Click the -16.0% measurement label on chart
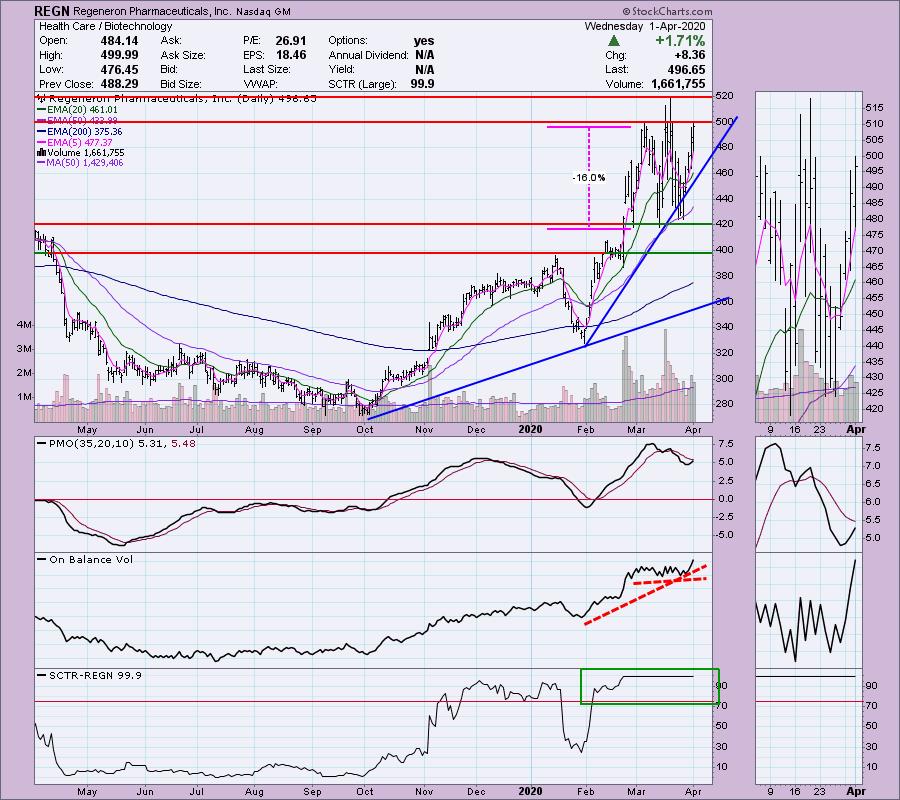The image size is (900, 800). pyautogui.click(x=589, y=178)
